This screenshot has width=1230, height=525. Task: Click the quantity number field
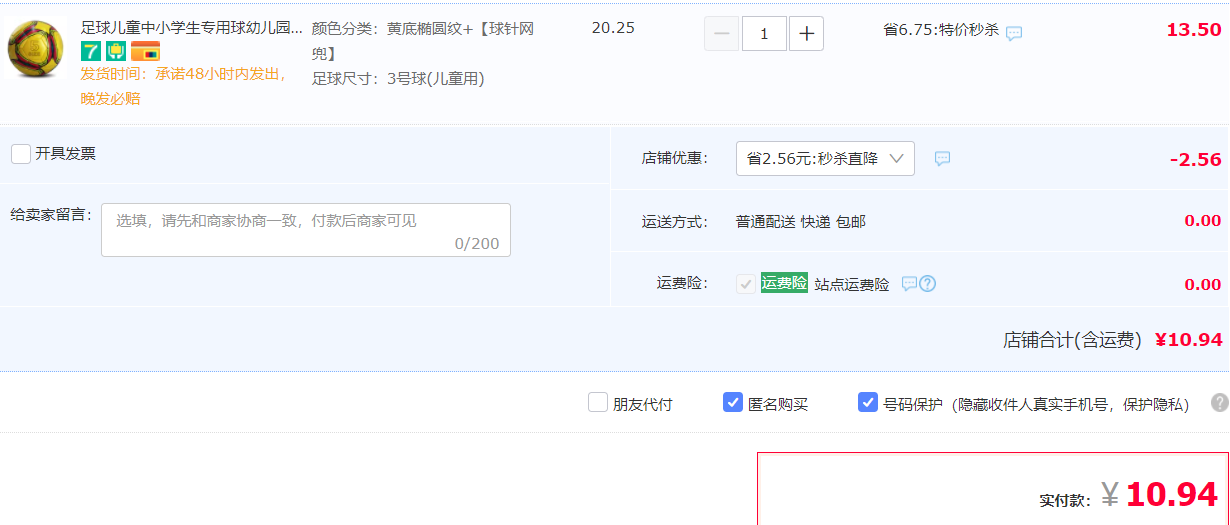point(764,34)
